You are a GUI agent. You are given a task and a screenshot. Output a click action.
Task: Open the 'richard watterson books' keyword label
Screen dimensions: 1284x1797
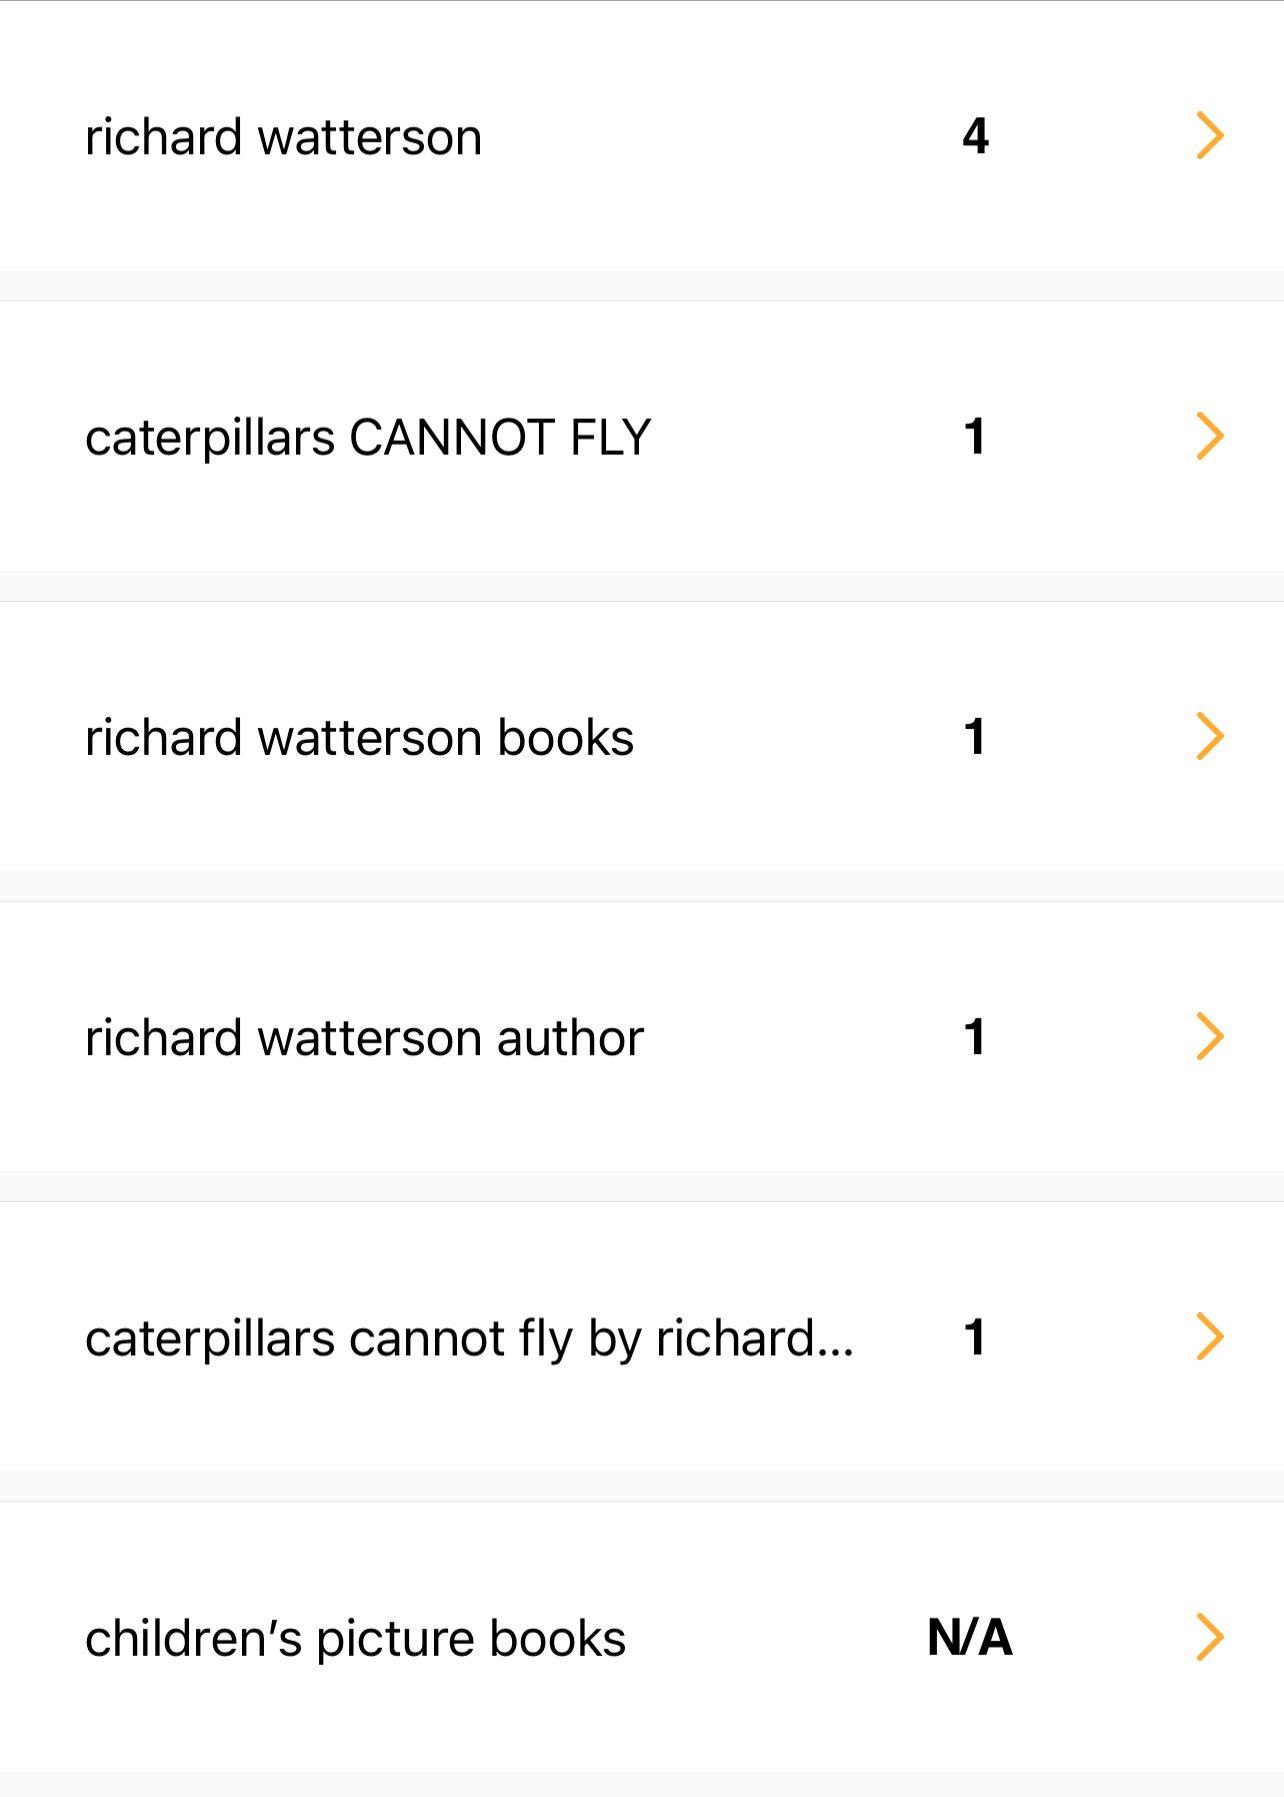click(x=359, y=738)
